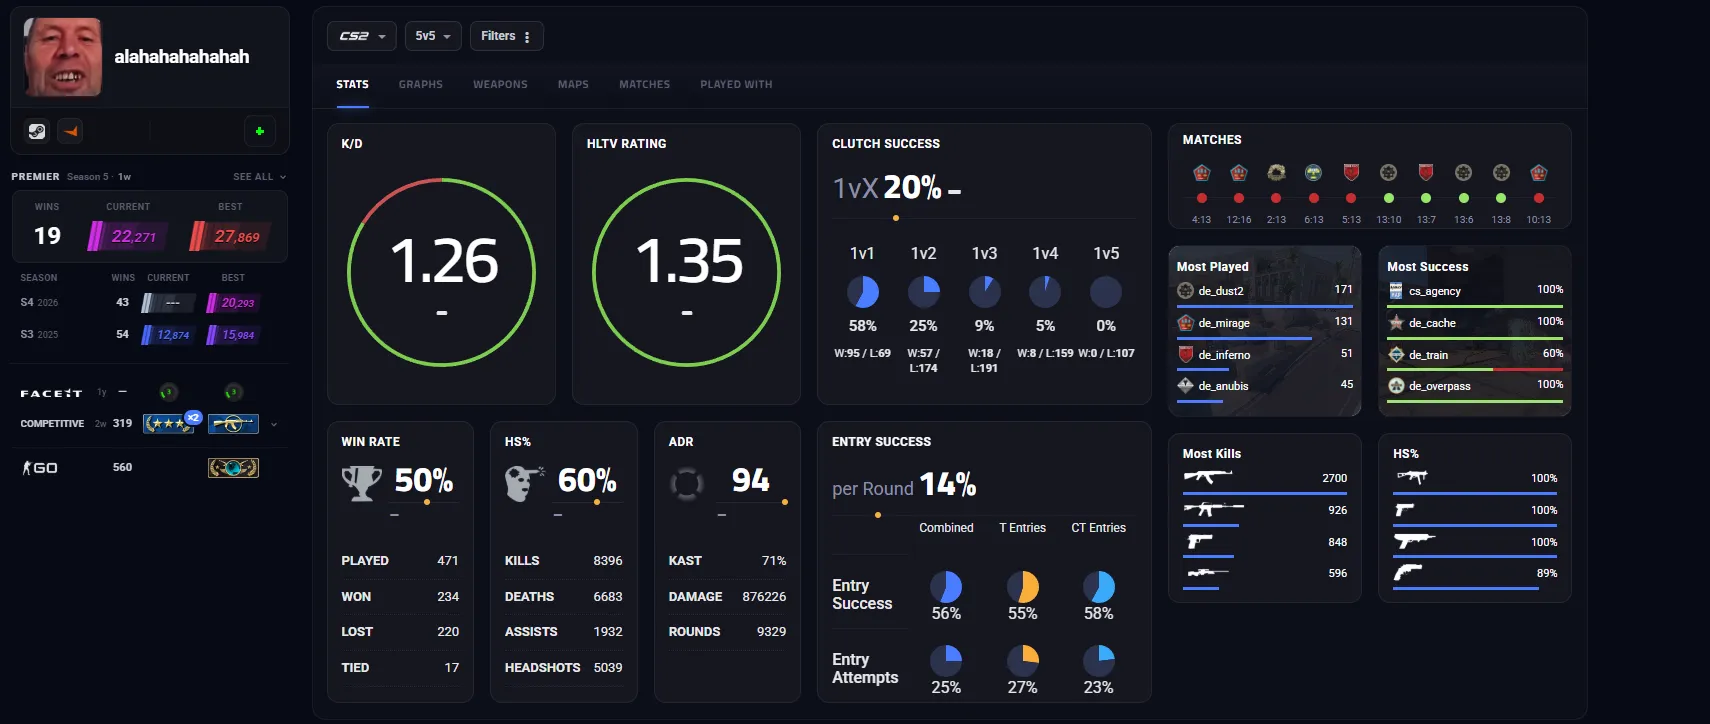Select de_dust2 in Most Played
Screen dimensions: 1710x724
(x=1265, y=293)
